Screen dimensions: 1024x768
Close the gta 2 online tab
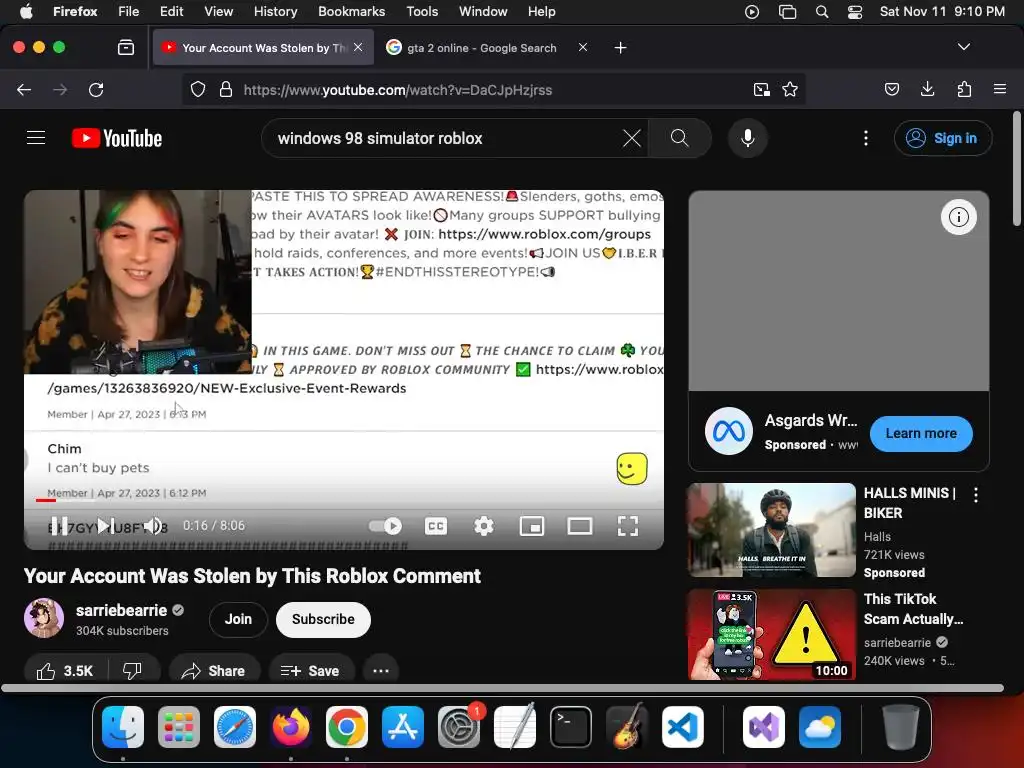pos(583,47)
